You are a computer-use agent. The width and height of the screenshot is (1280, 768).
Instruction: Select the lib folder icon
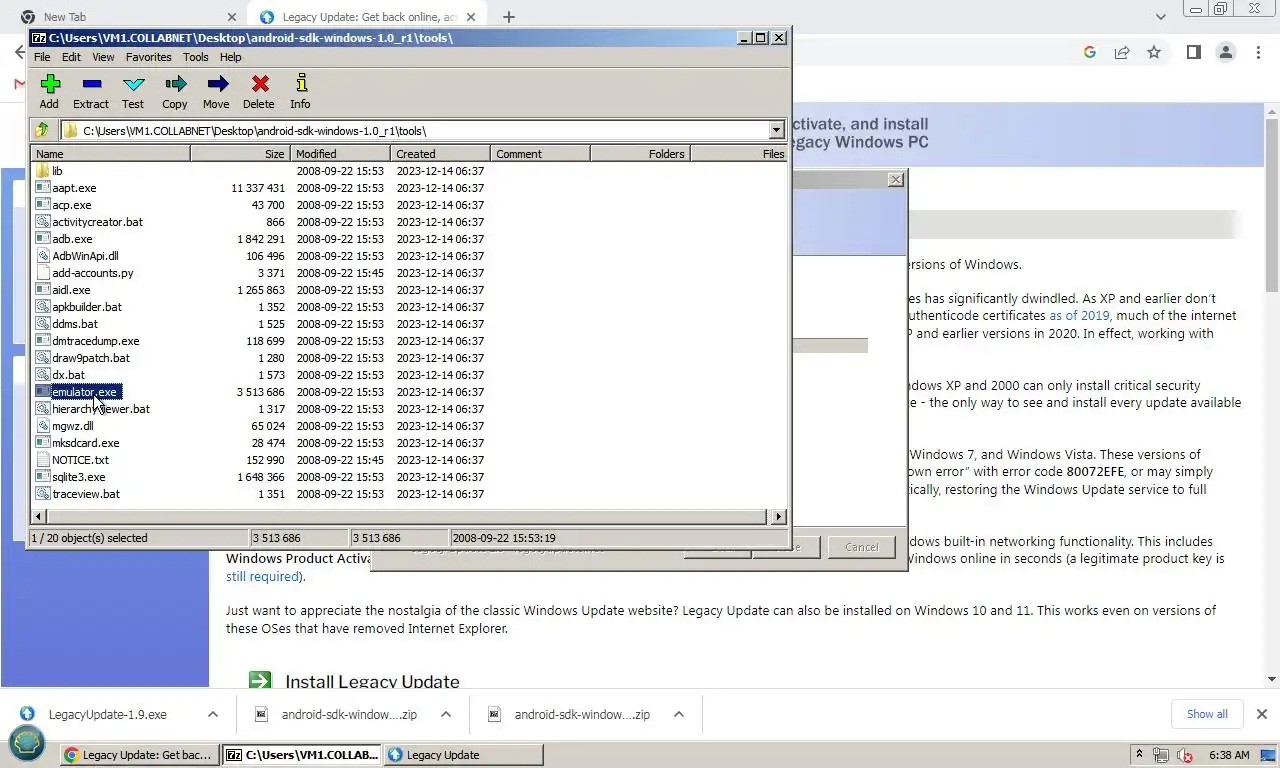coord(43,171)
